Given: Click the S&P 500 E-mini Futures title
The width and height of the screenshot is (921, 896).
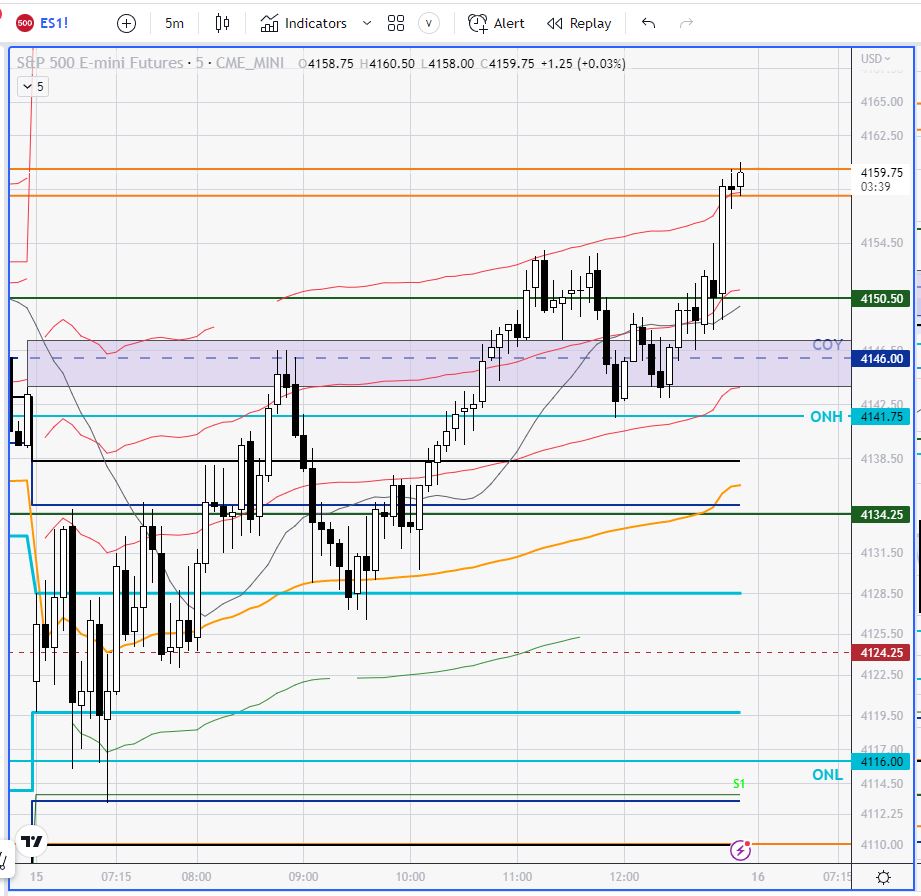Looking at the screenshot, I should (x=100, y=63).
